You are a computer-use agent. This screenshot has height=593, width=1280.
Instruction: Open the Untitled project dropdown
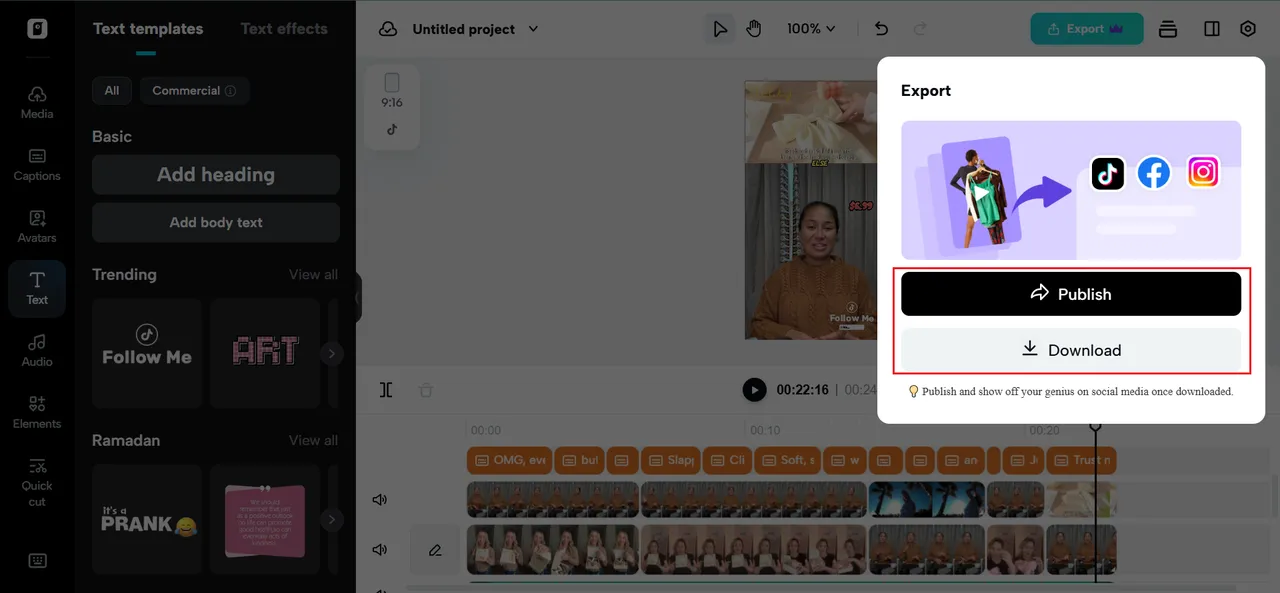pos(475,29)
